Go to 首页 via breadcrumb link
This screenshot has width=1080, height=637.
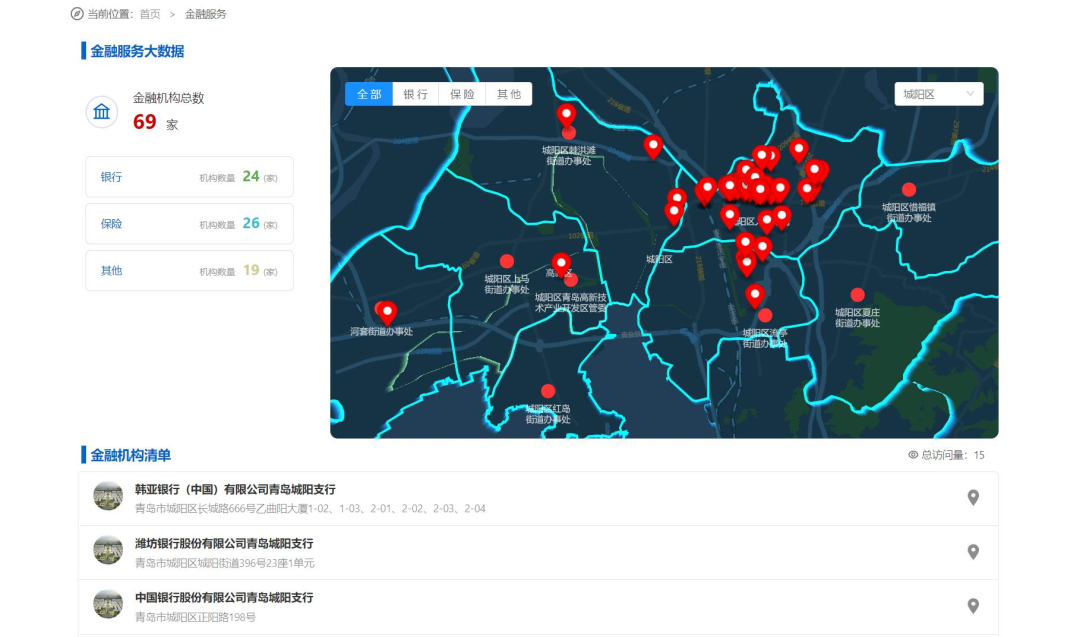[149, 14]
